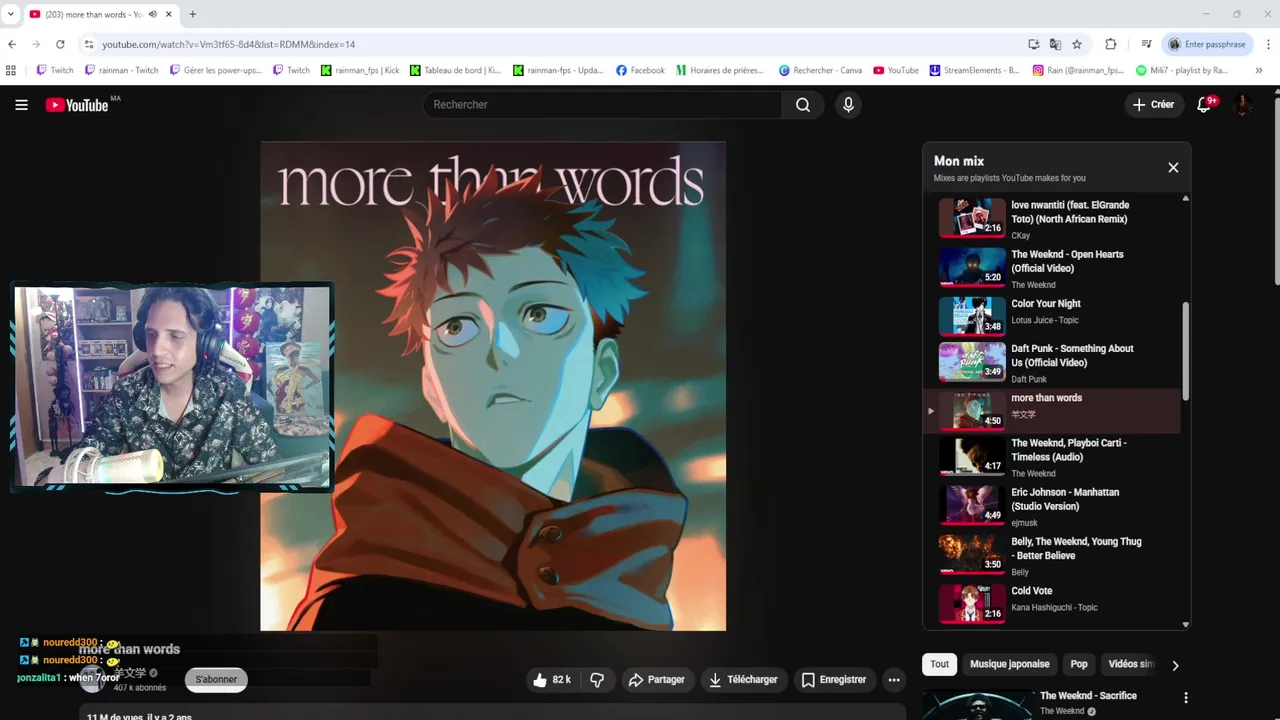
Task: Bookmark this page with star icon
Action: click(x=1077, y=44)
